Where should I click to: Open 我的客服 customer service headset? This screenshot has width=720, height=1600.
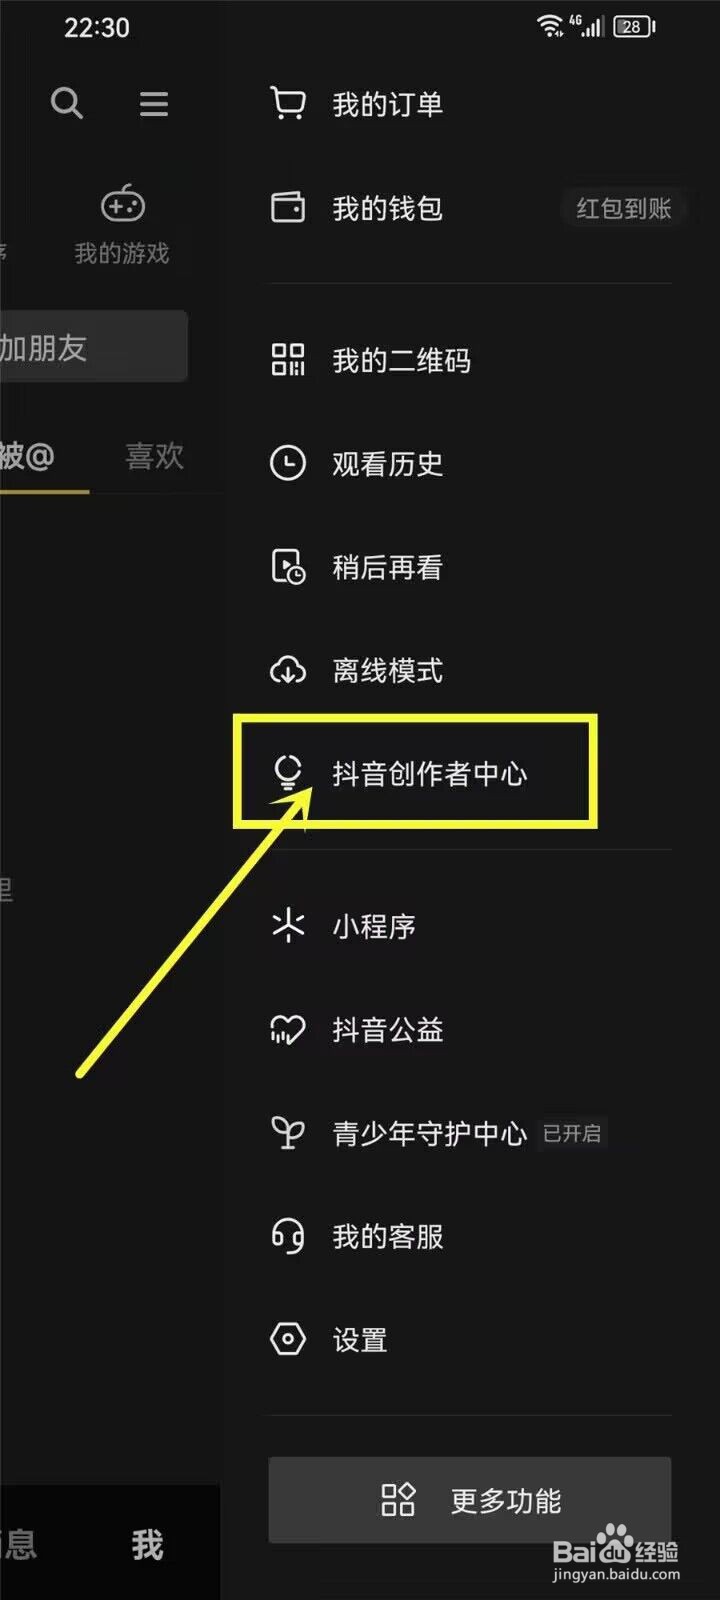[470, 1237]
